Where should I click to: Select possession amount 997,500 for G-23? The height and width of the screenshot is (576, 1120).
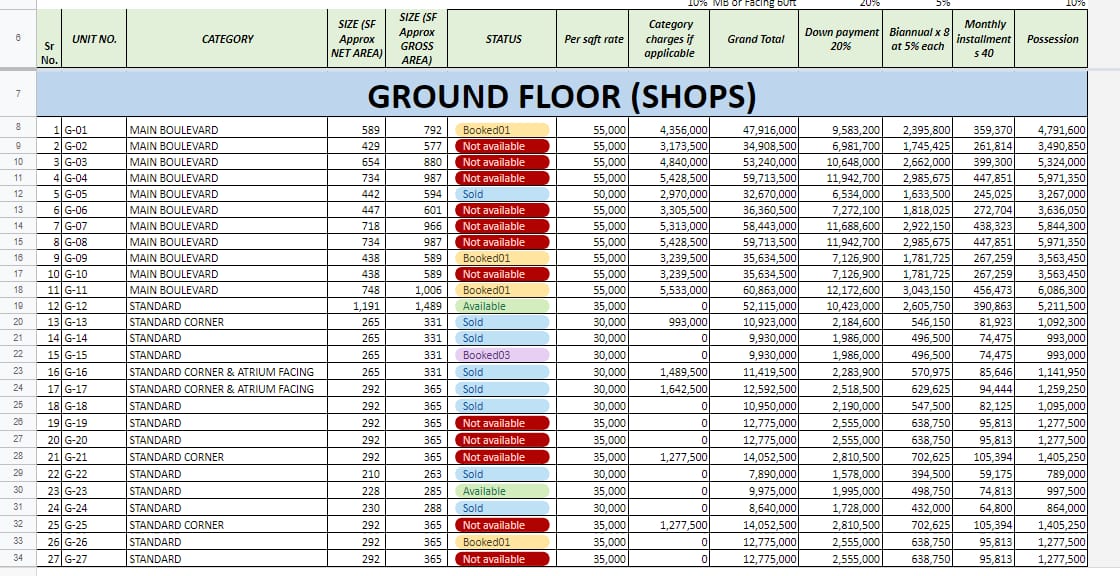1051,491
